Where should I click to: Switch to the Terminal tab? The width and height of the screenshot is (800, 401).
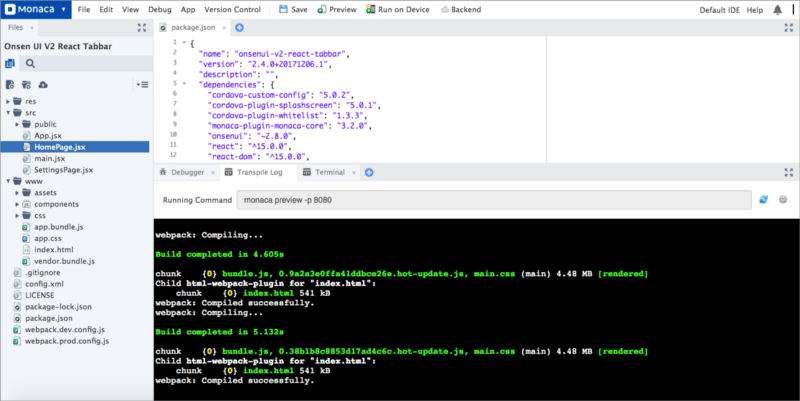tap(330, 172)
